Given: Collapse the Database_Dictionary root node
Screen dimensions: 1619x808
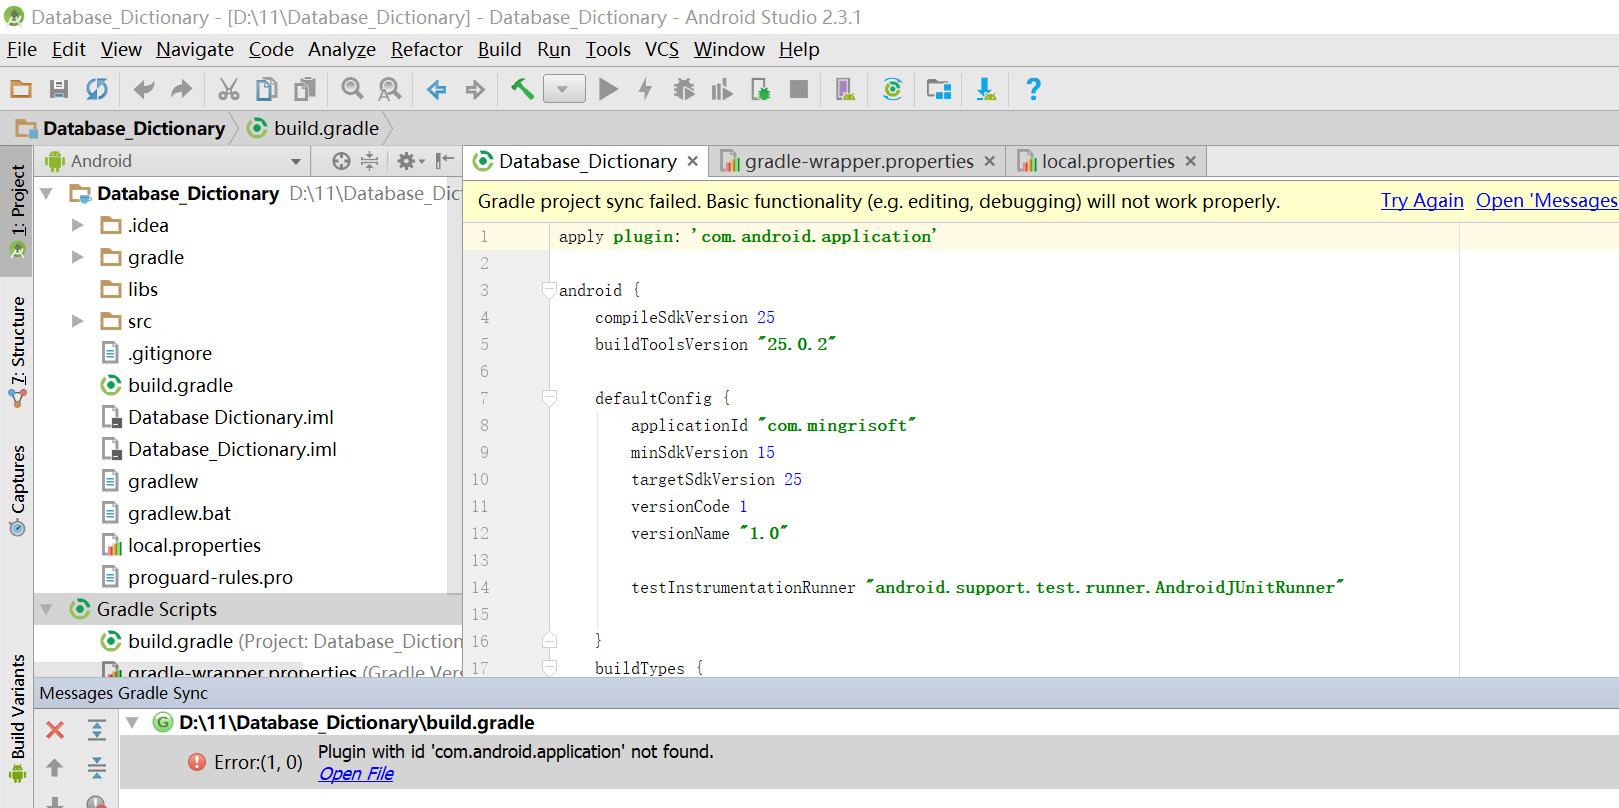Looking at the screenshot, I should point(47,193).
